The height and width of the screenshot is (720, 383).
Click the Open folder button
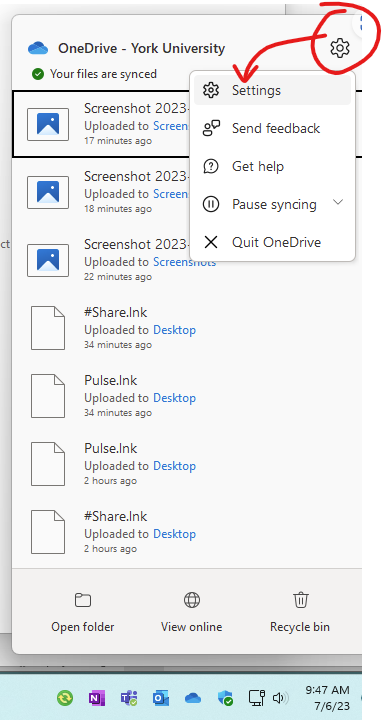(x=83, y=612)
